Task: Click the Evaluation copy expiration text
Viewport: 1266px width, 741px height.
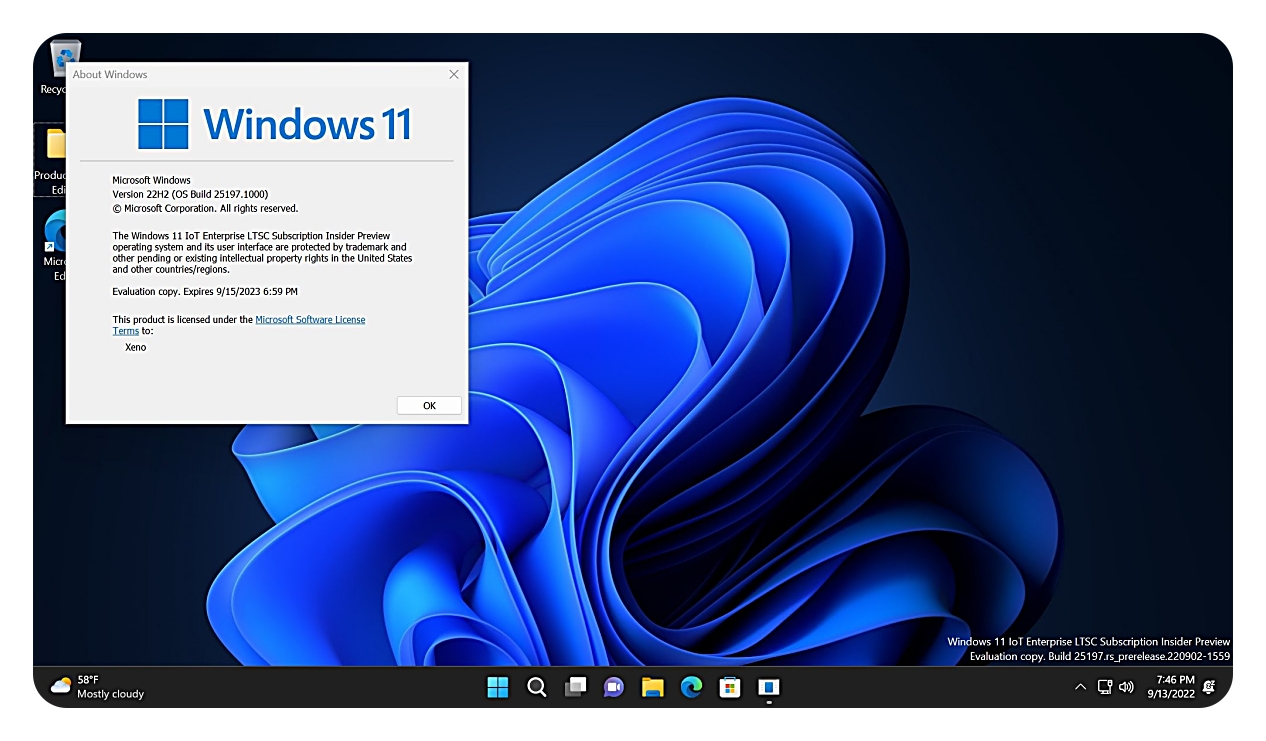Action: pos(205,291)
